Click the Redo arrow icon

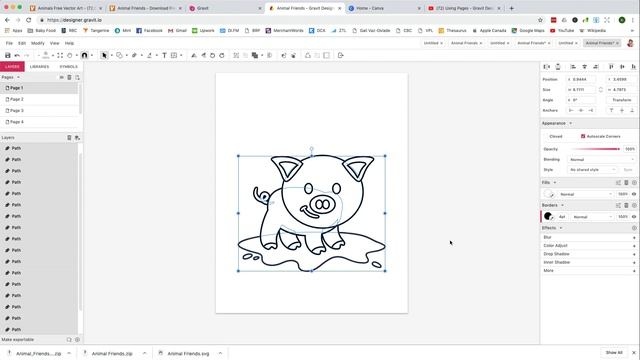click(x=27, y=55)
